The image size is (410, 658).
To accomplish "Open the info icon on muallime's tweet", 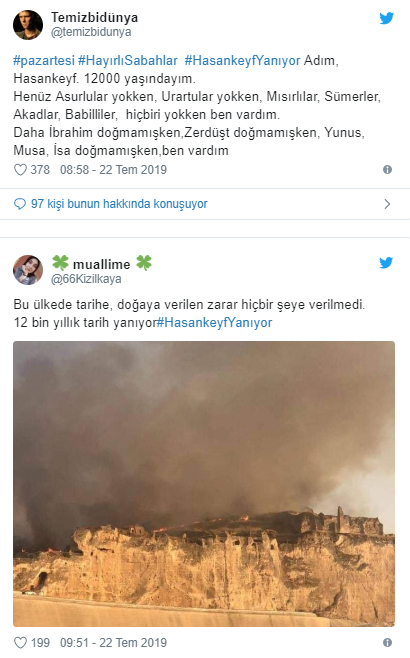I will click(x=387, y=642).
